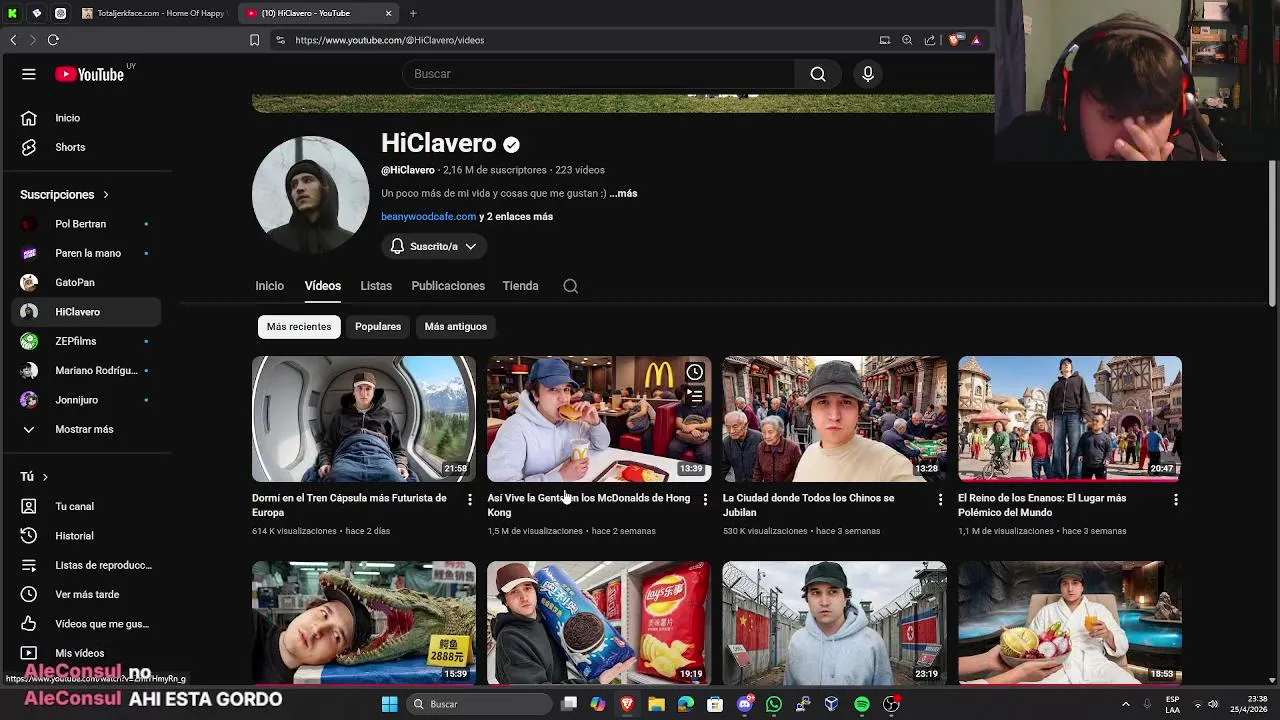This screenshot has height=720, width=1280.
Task: Open Brave Shields lion icon
Action: pos(954,40)
